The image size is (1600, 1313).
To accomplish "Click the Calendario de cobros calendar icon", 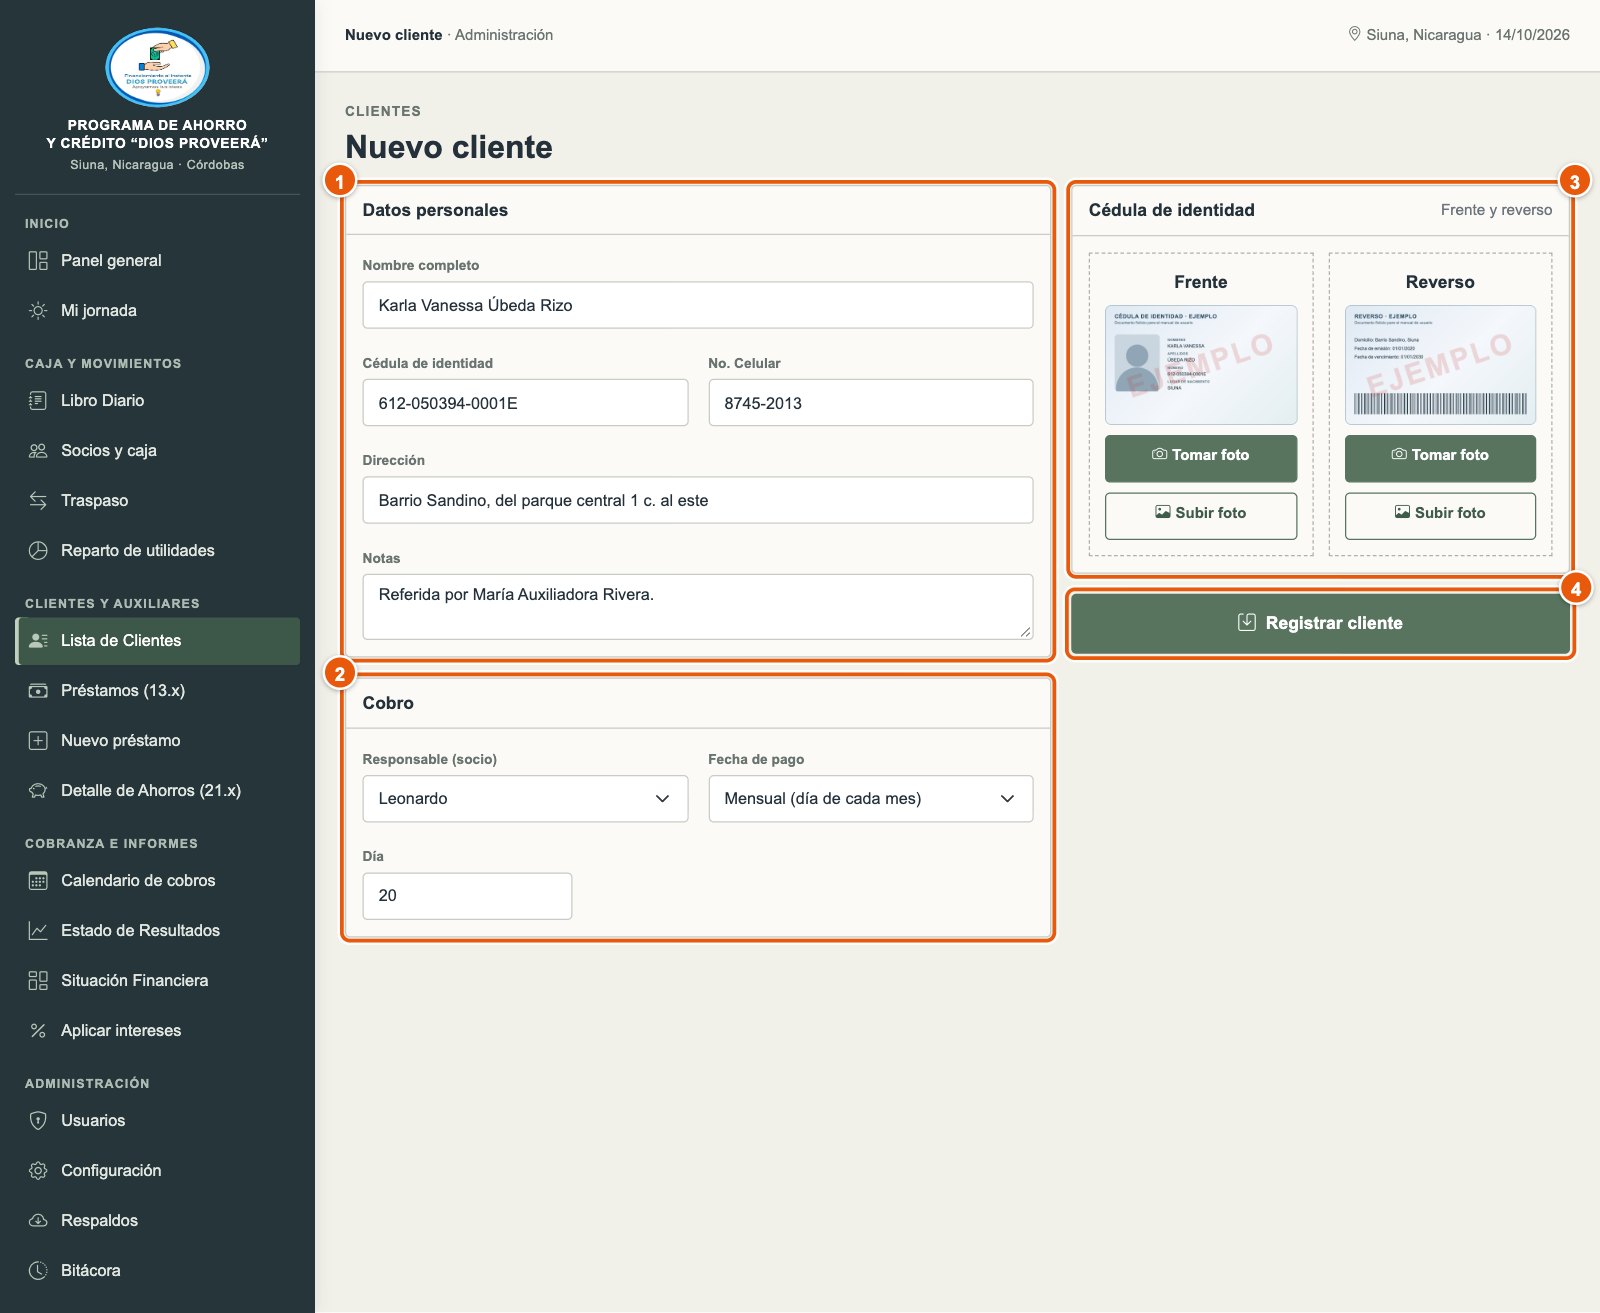I will click(38, 881).
